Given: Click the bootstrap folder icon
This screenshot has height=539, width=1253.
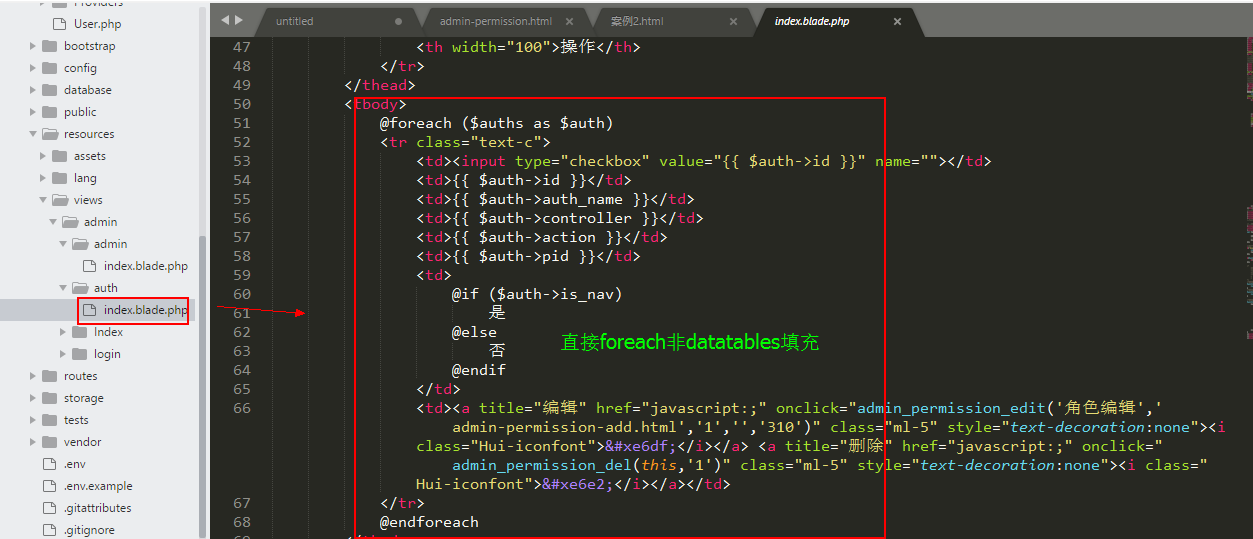Looking at the screenshot, I should pyautogui.click(x=49, y=46).
